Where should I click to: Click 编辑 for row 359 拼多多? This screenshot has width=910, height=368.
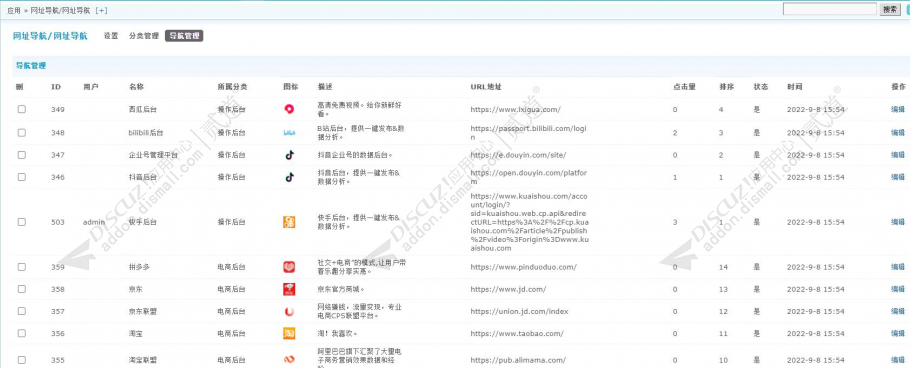pyautogui.click(x=898, y=267)
